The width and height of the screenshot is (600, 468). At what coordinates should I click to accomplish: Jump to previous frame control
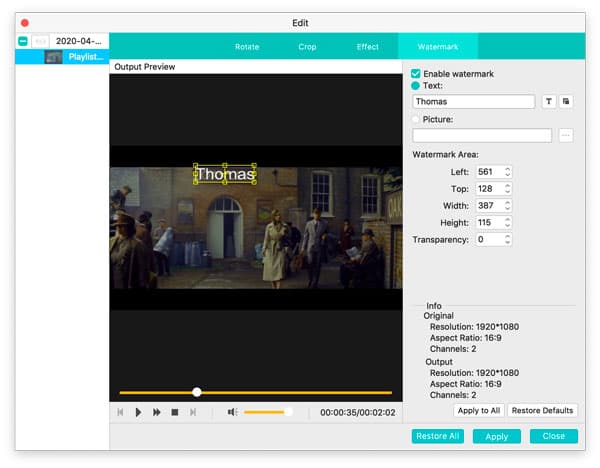(x=120, y=412)
